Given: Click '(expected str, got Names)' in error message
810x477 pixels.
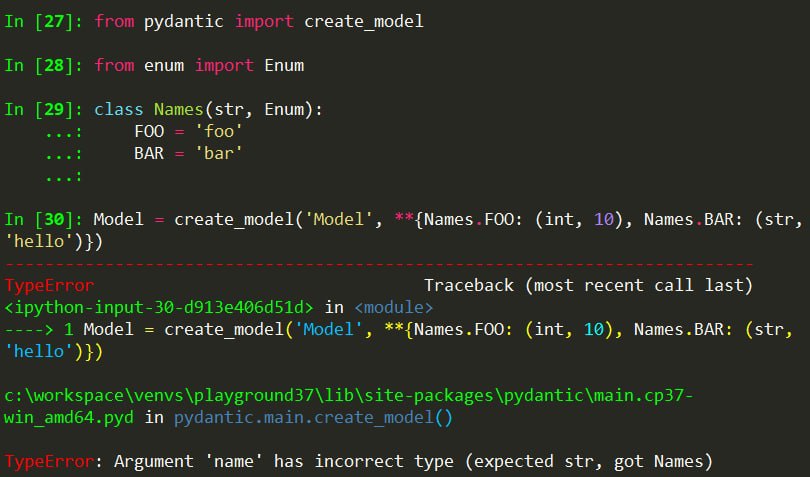Looking at the screenshot, I should click(x=589, y=461).
